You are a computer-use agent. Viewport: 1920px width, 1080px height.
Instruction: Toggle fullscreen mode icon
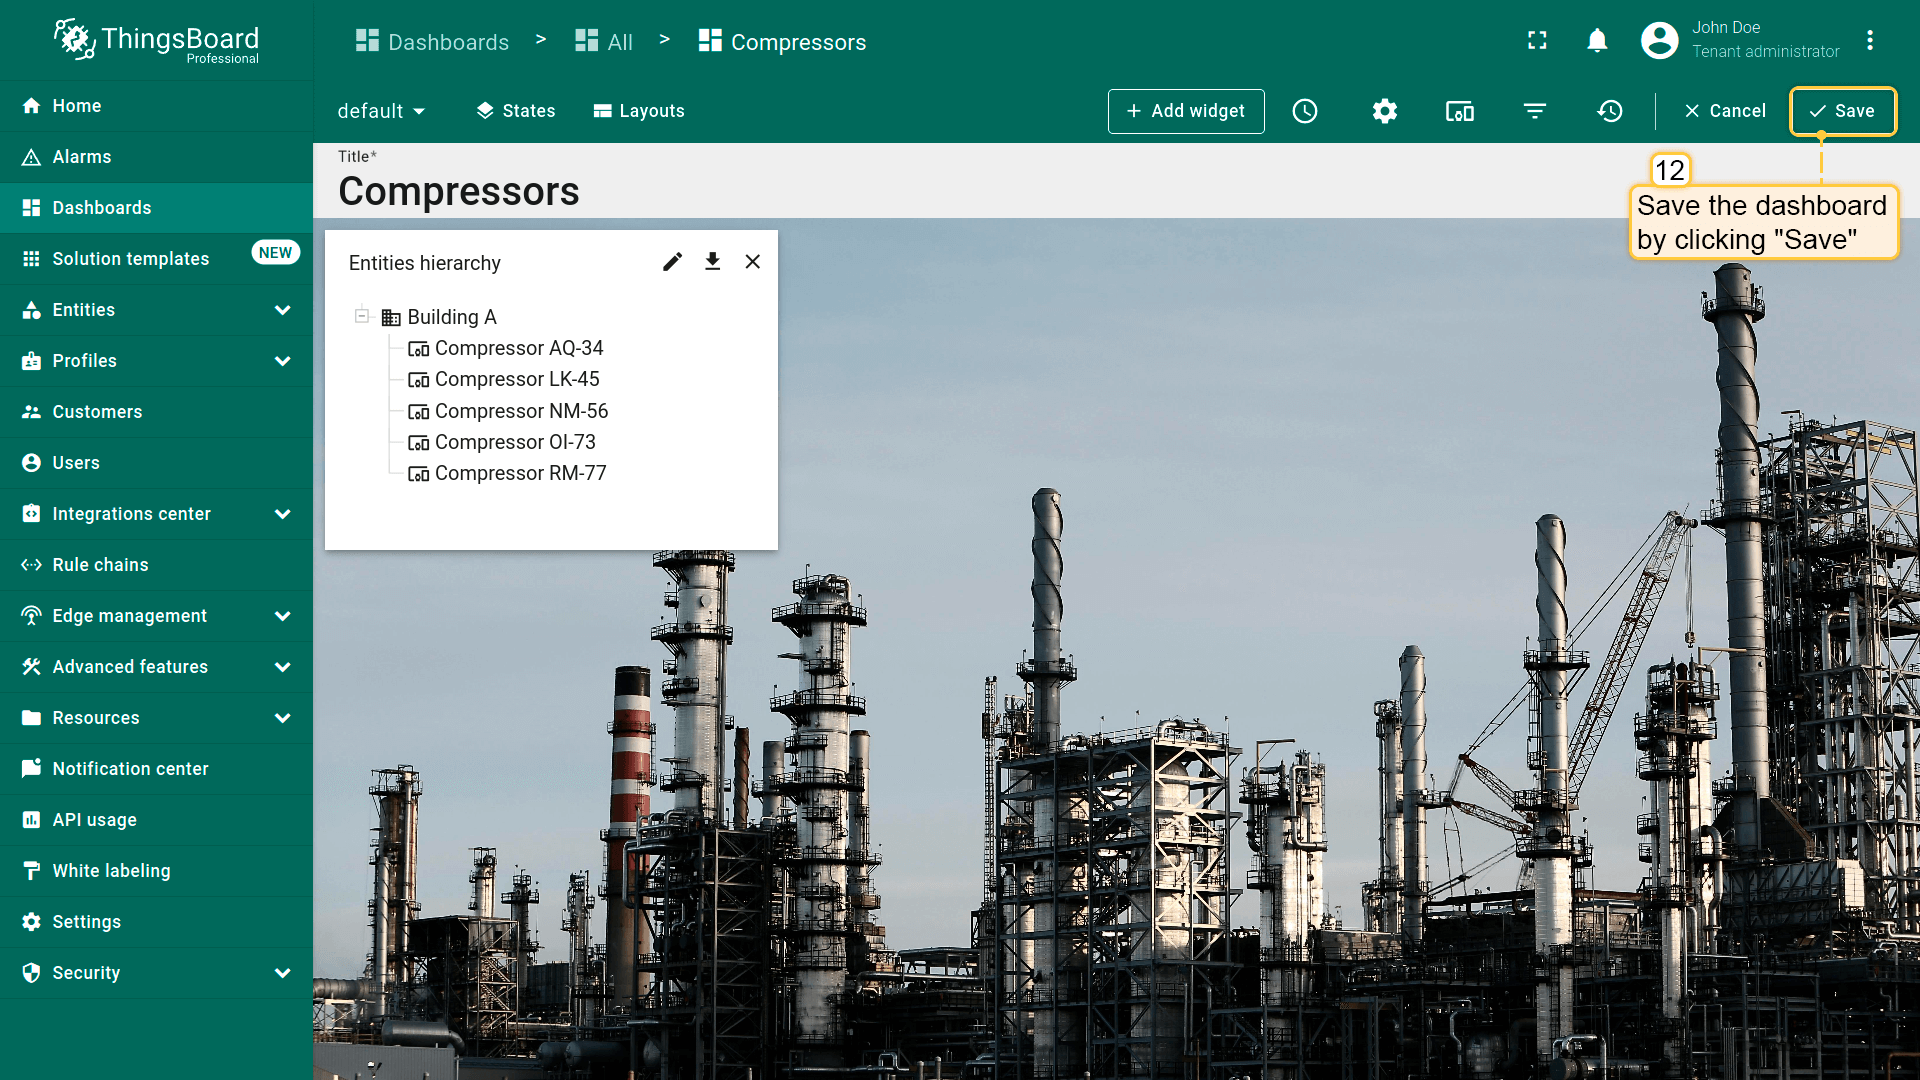[1537, 40]
